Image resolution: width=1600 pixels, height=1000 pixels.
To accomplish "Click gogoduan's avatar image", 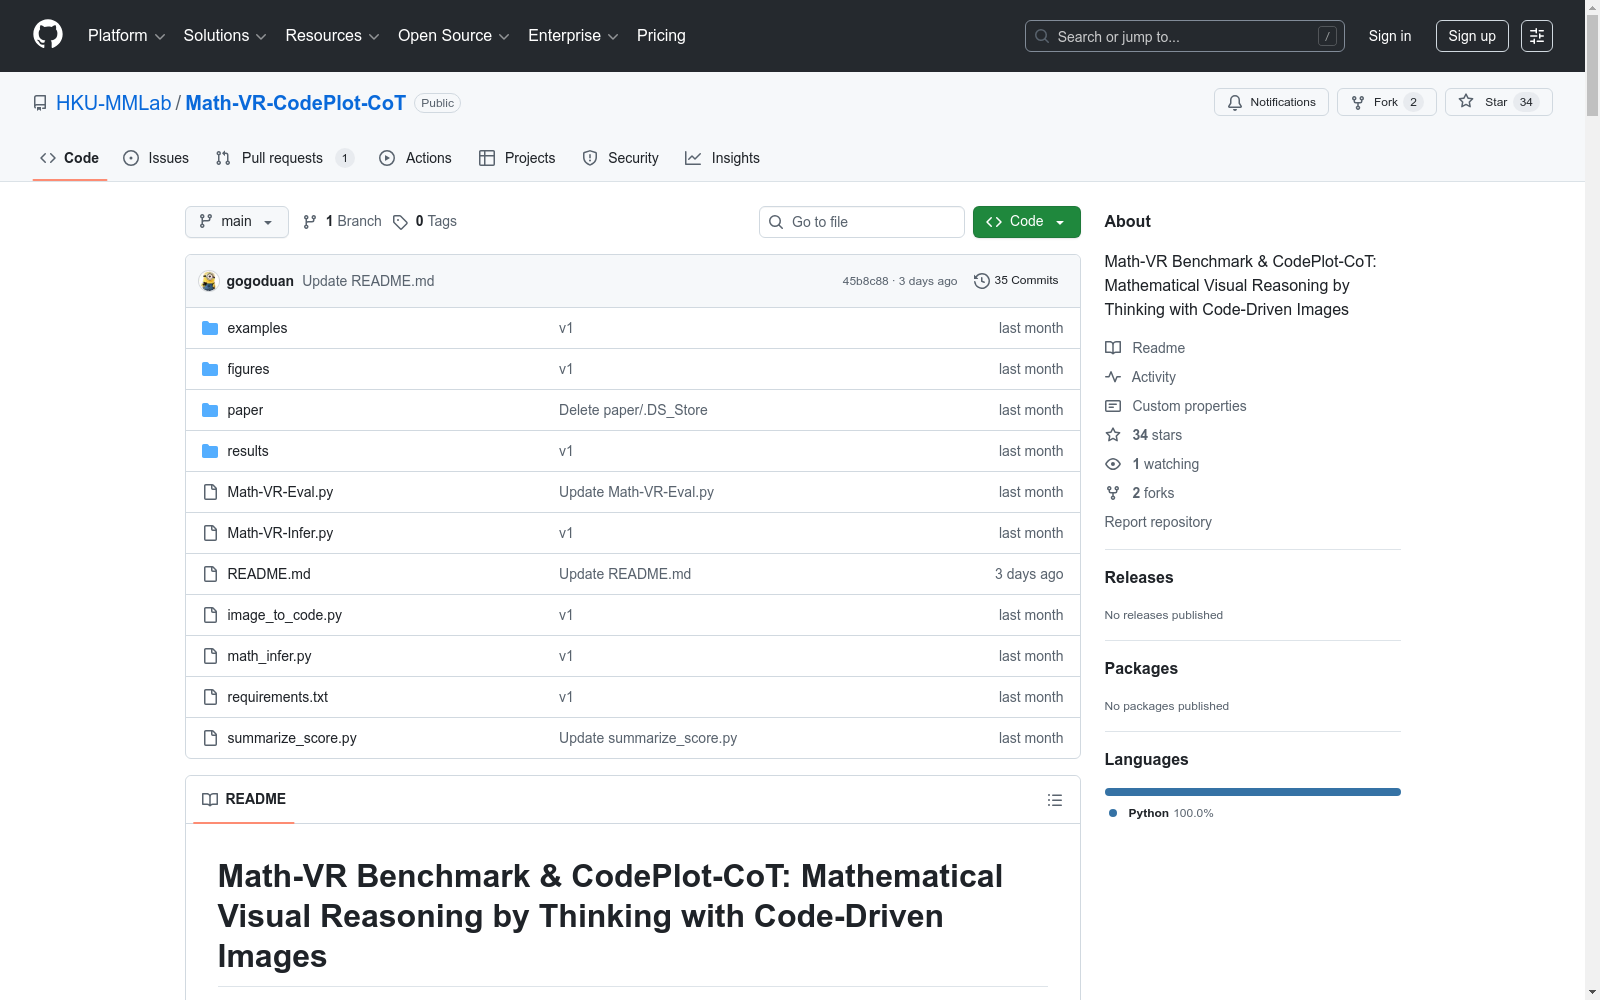I will (x=209, y=281).
